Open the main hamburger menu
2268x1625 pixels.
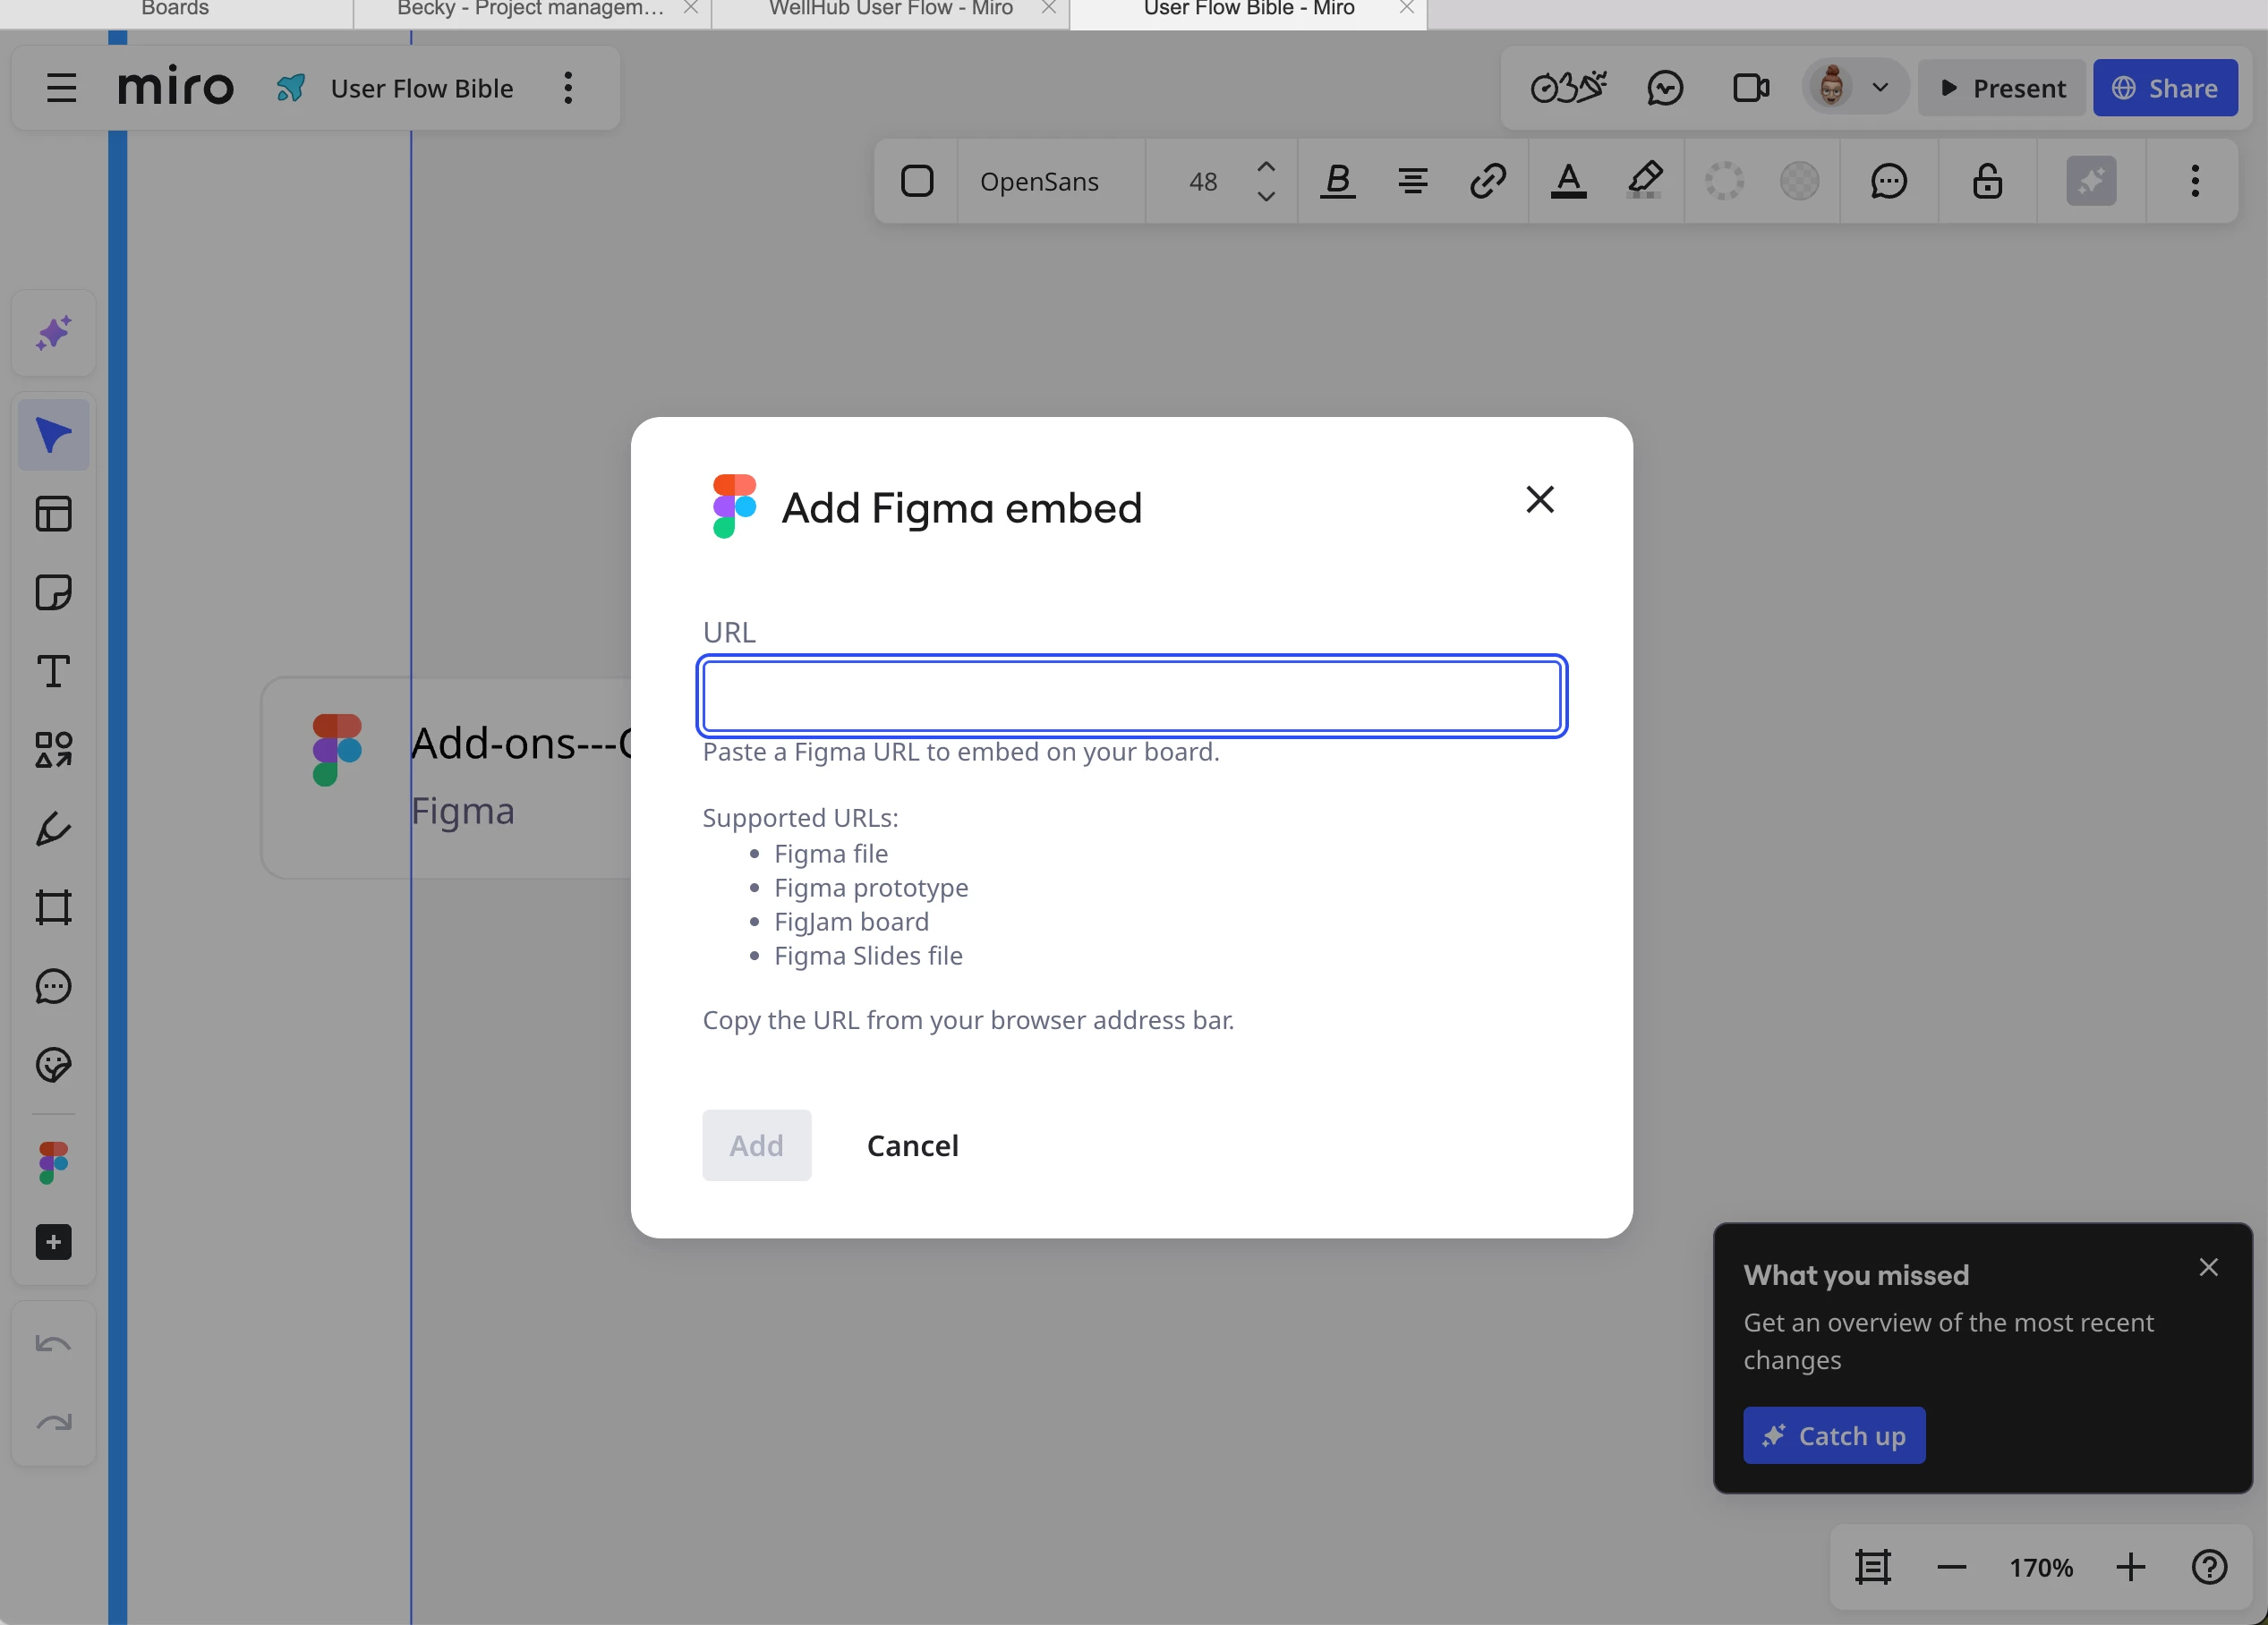click(61, 88)
